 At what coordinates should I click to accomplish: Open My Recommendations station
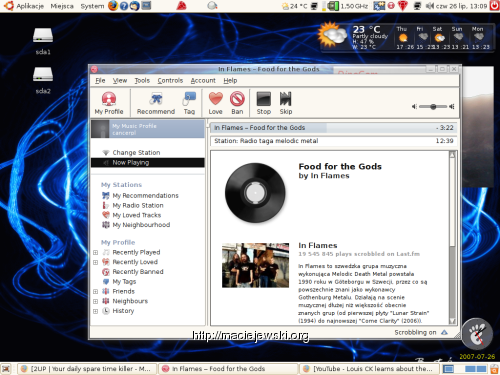tap(145, 195)
